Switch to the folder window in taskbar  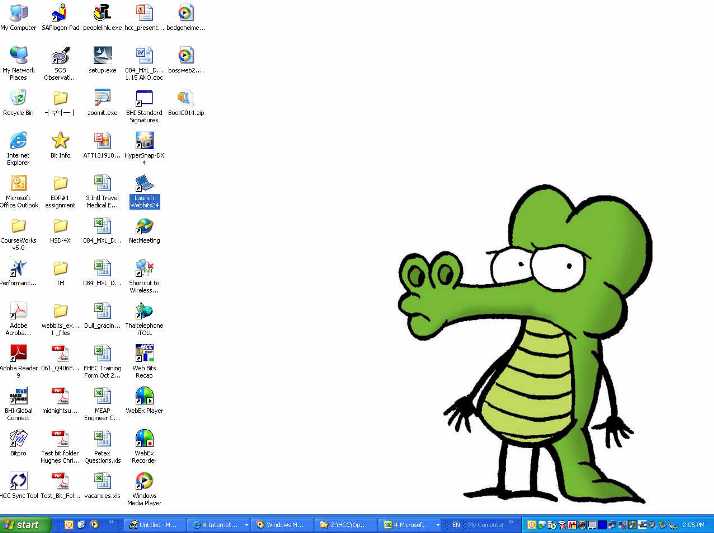(344, 525)
